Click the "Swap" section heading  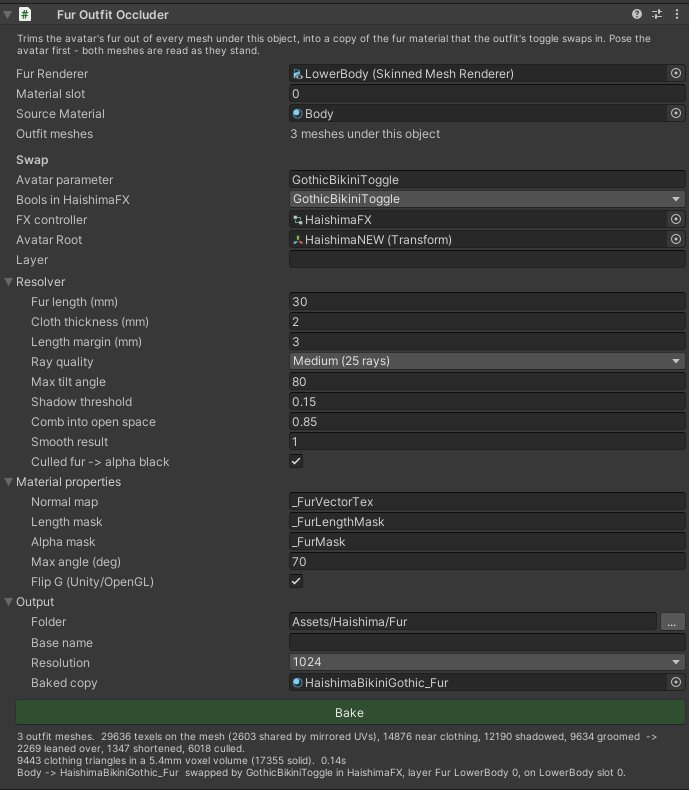click(x=32, y=160)
